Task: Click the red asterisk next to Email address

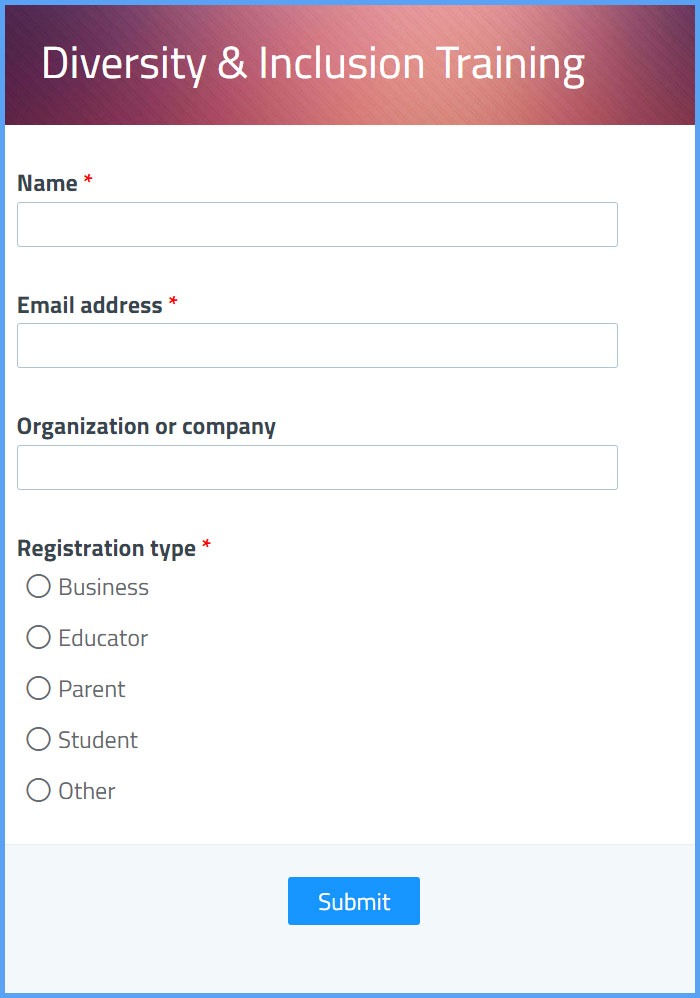Action: (x=175, y=302)
